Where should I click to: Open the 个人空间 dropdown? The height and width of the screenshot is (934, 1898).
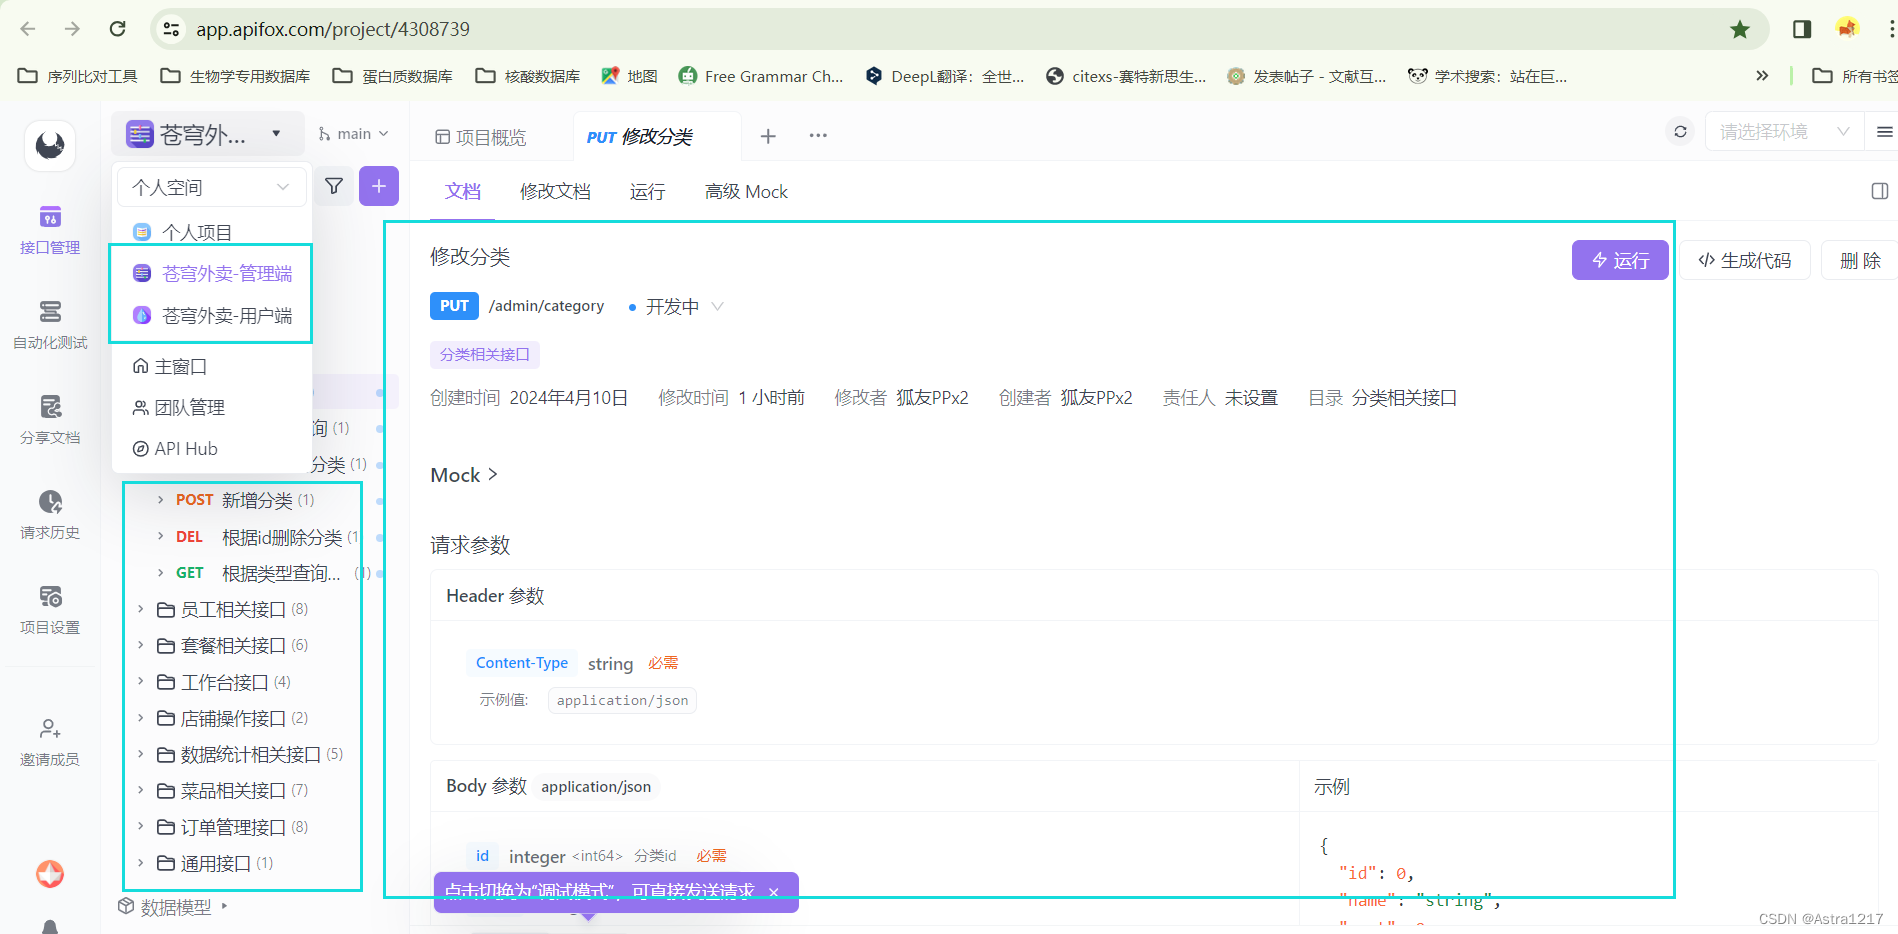click(211, 187)
